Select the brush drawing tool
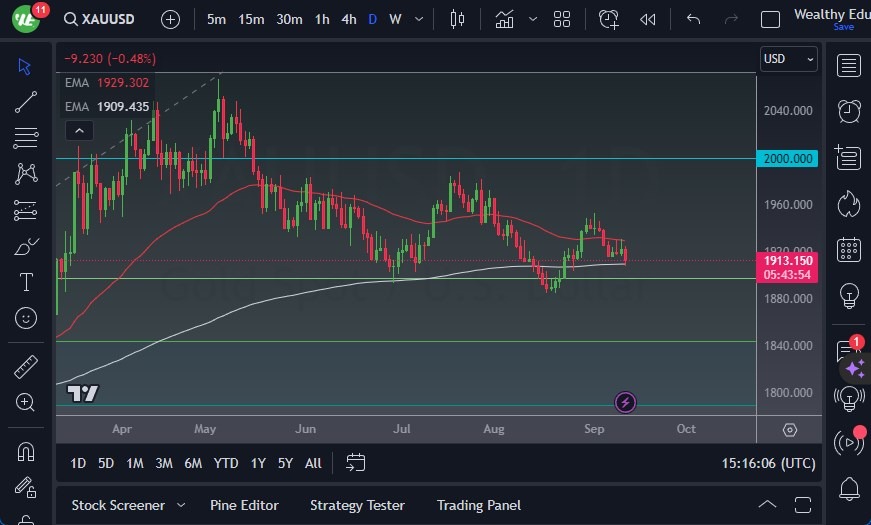Screen dimensions: 871x525 click(x=26, y=246)
